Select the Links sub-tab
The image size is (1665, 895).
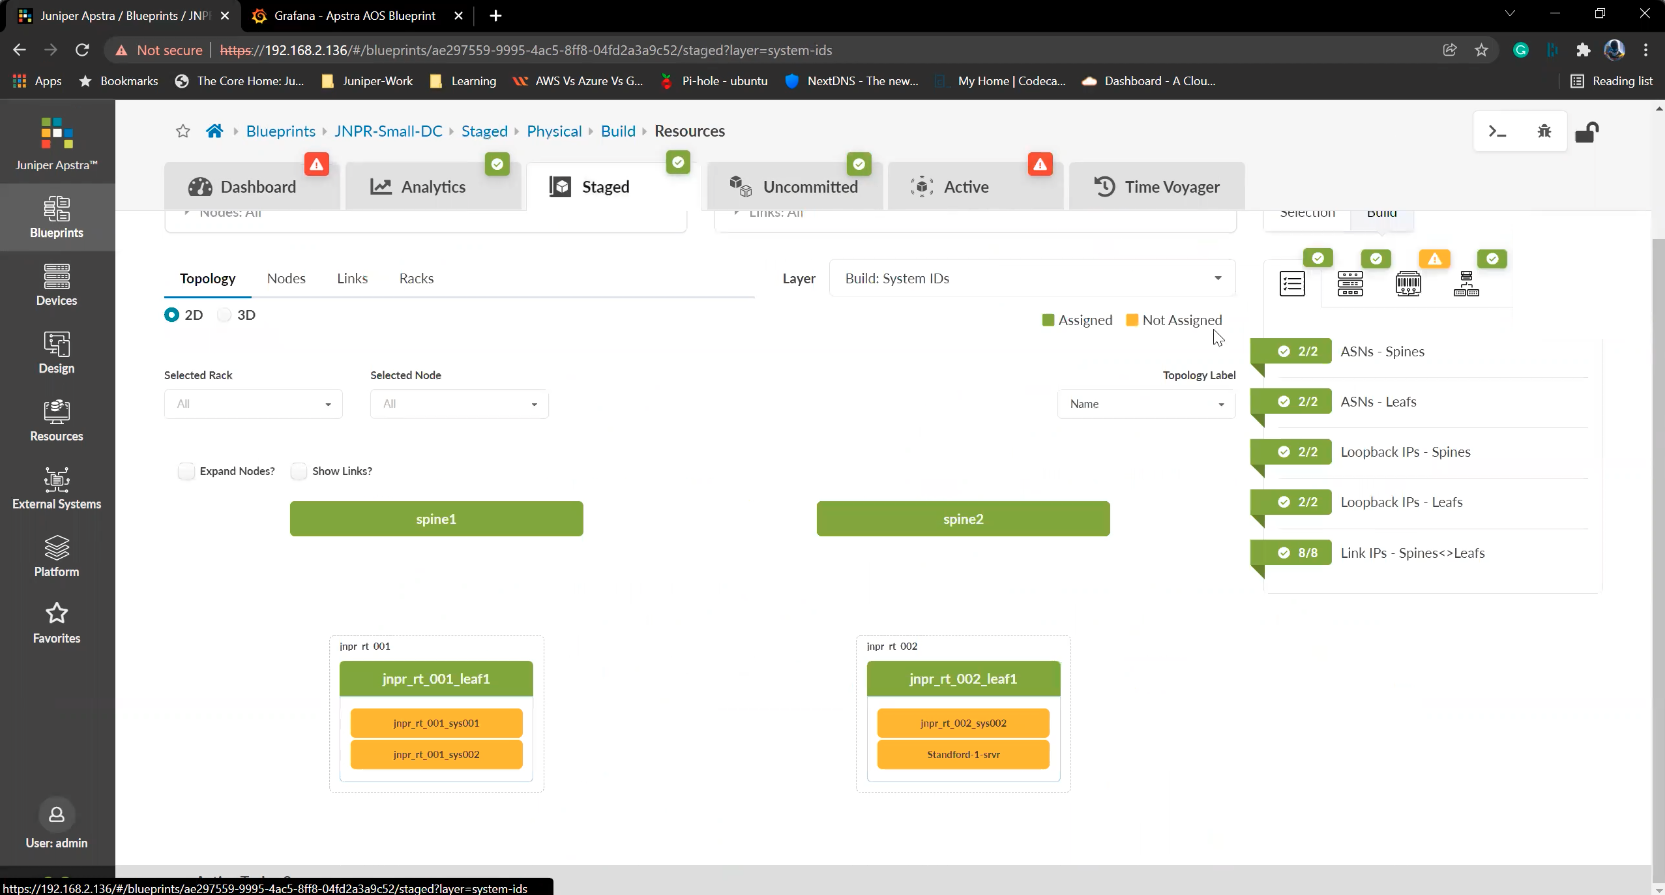352,278
